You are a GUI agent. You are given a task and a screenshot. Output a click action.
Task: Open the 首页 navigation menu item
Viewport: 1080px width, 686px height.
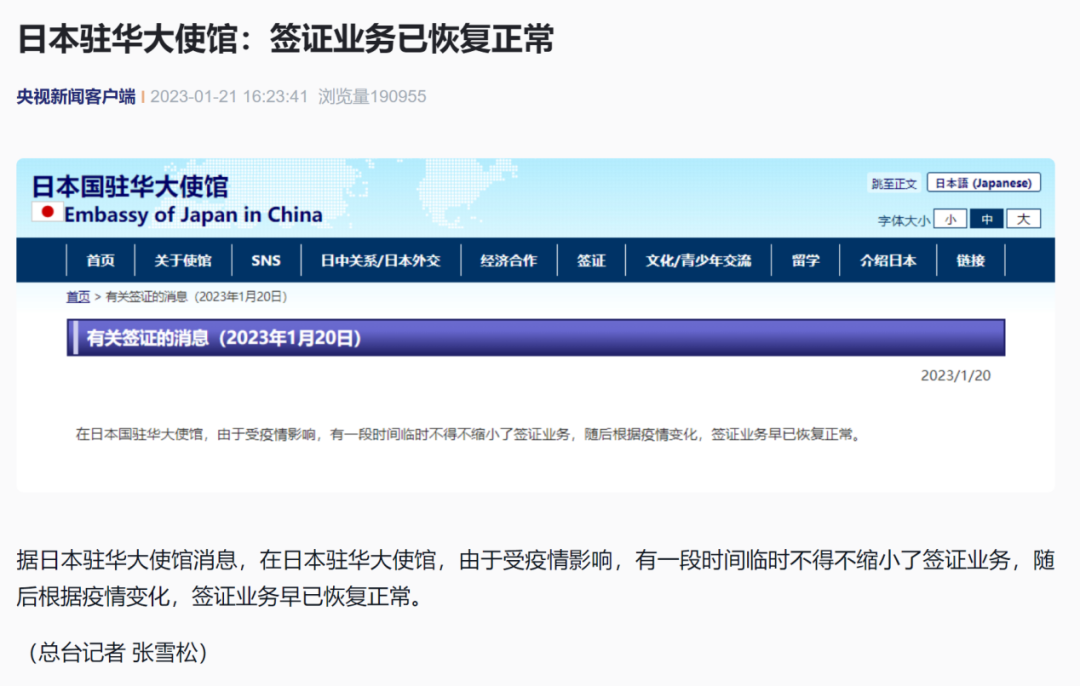tap(101, 260)
